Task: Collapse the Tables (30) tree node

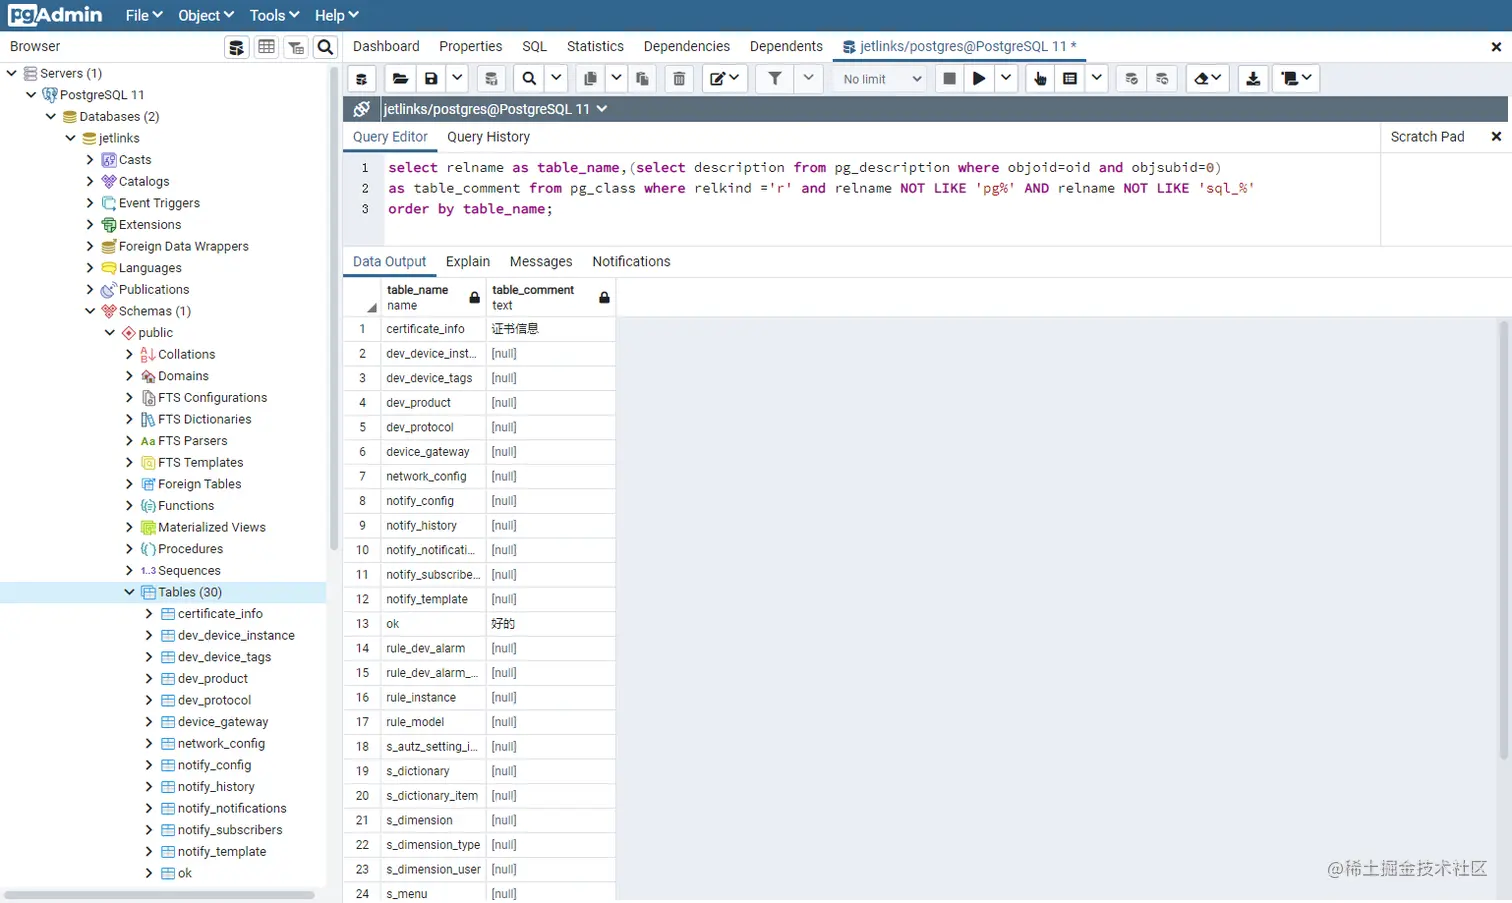Action: click(129, 592)
